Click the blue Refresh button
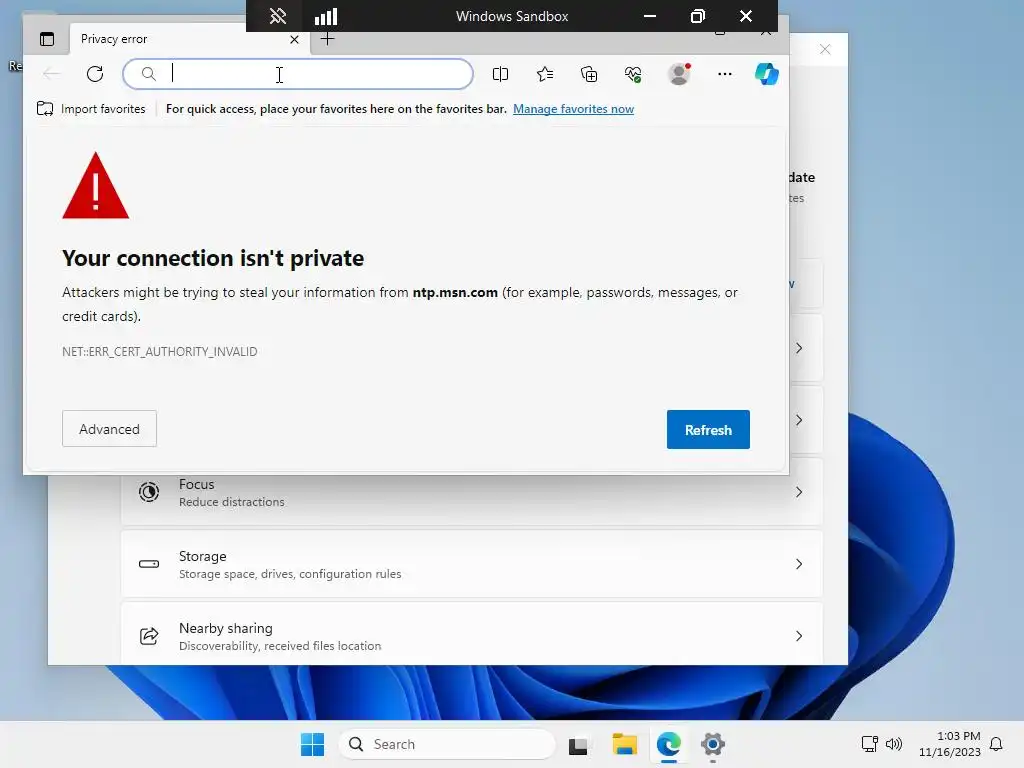The width and height of the screenshot is (1024, 768). click(708, 430)
